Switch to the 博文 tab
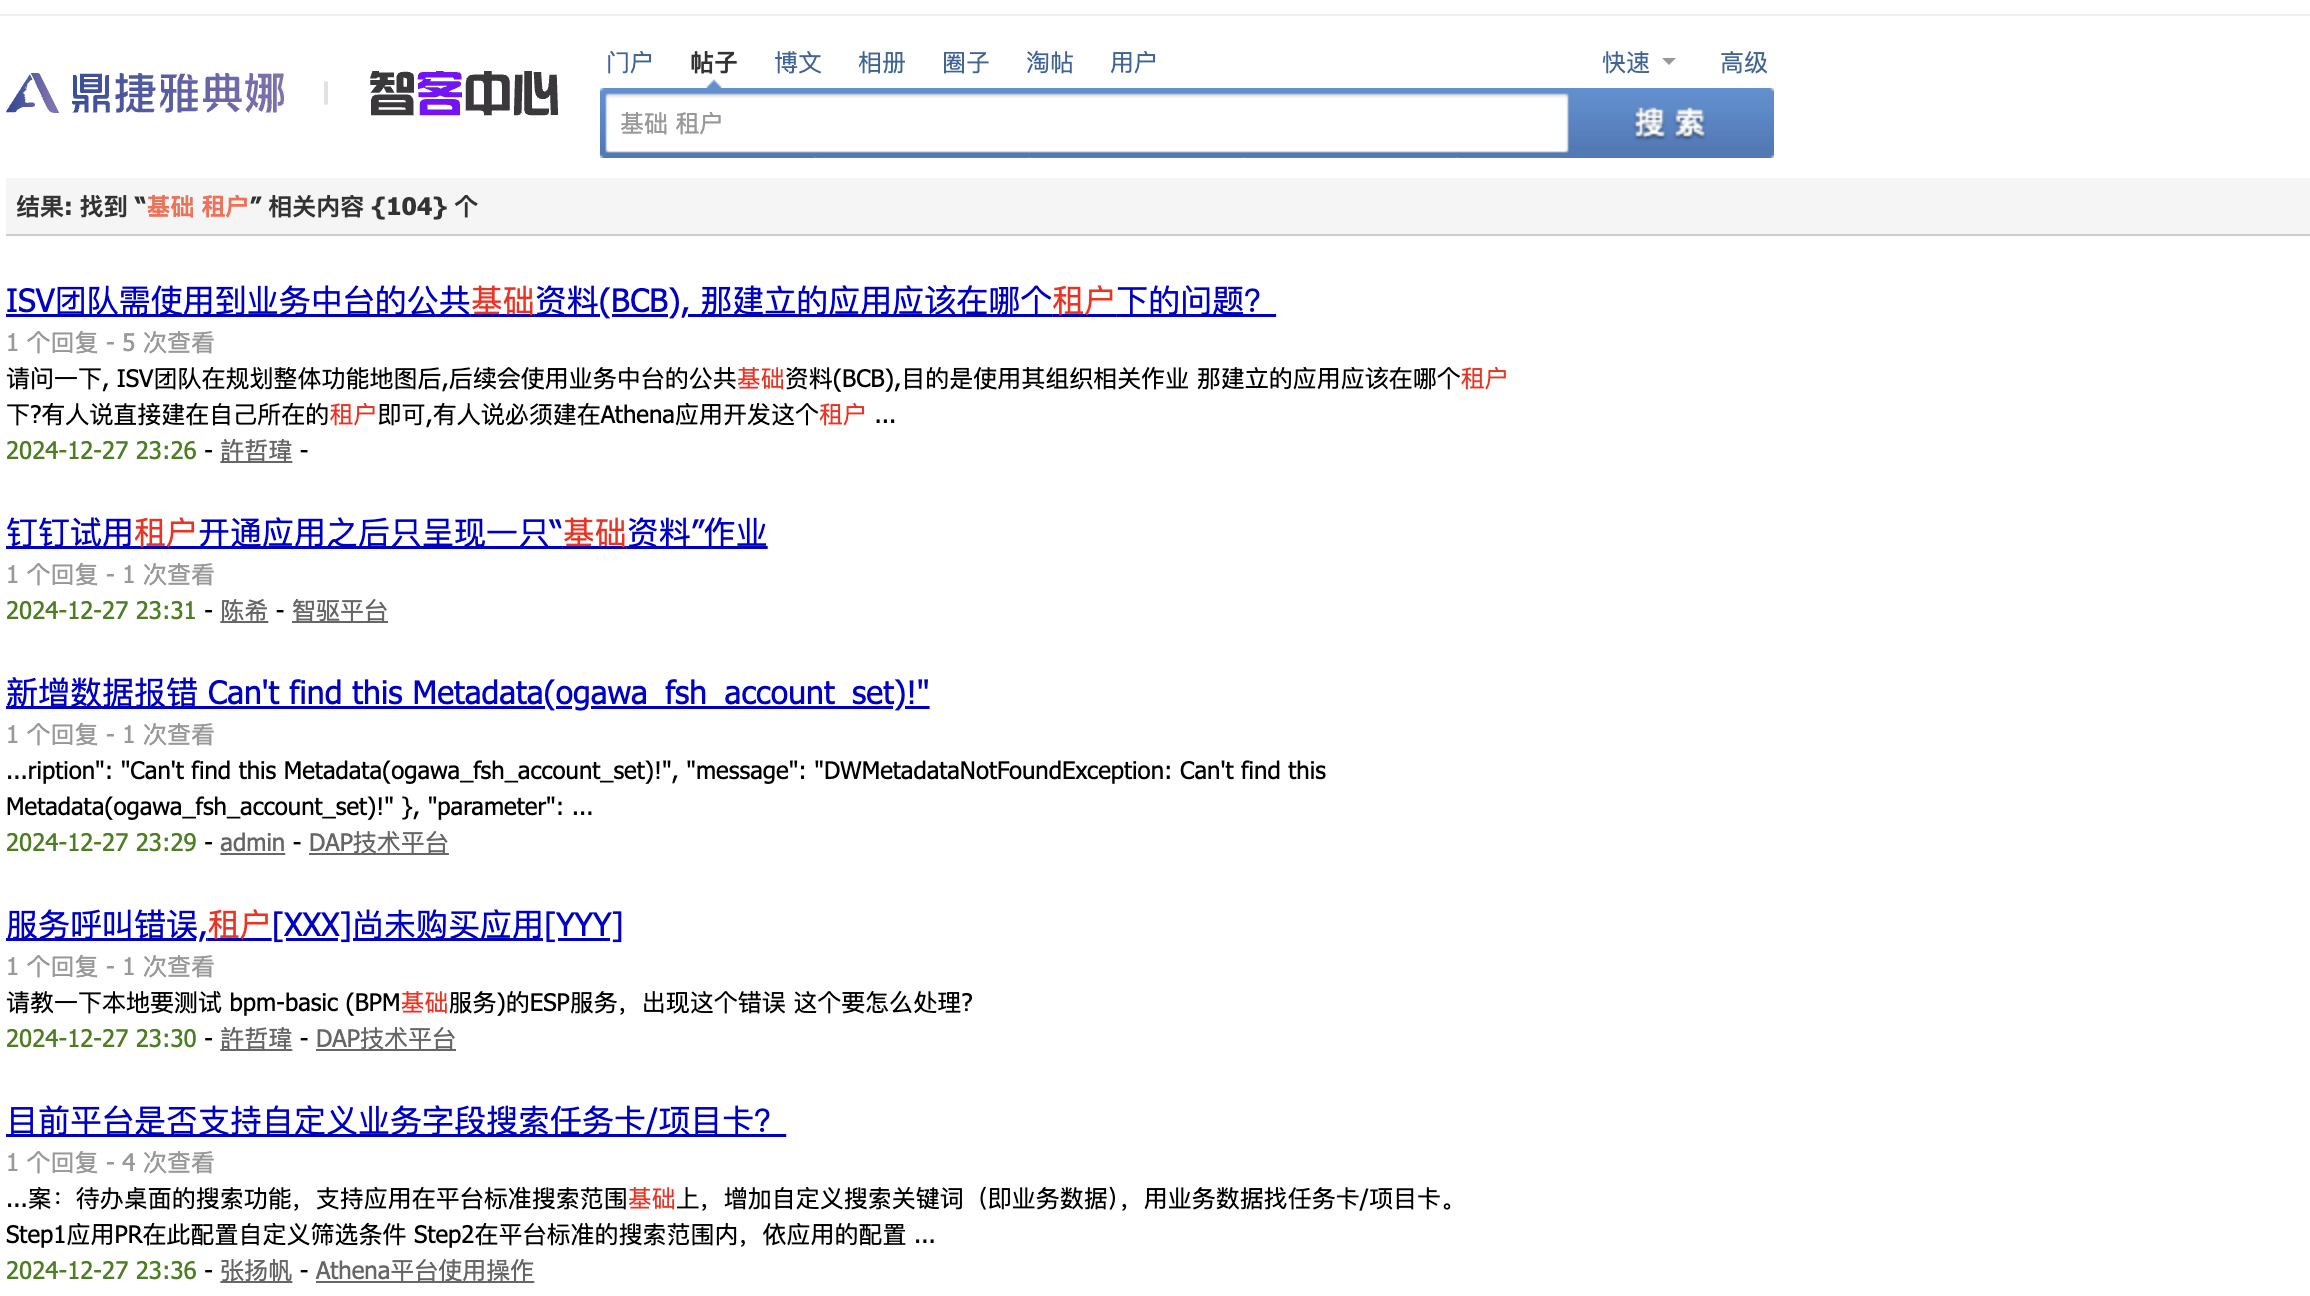Viewport: 2310px width, 1296px height. point(797,62)
